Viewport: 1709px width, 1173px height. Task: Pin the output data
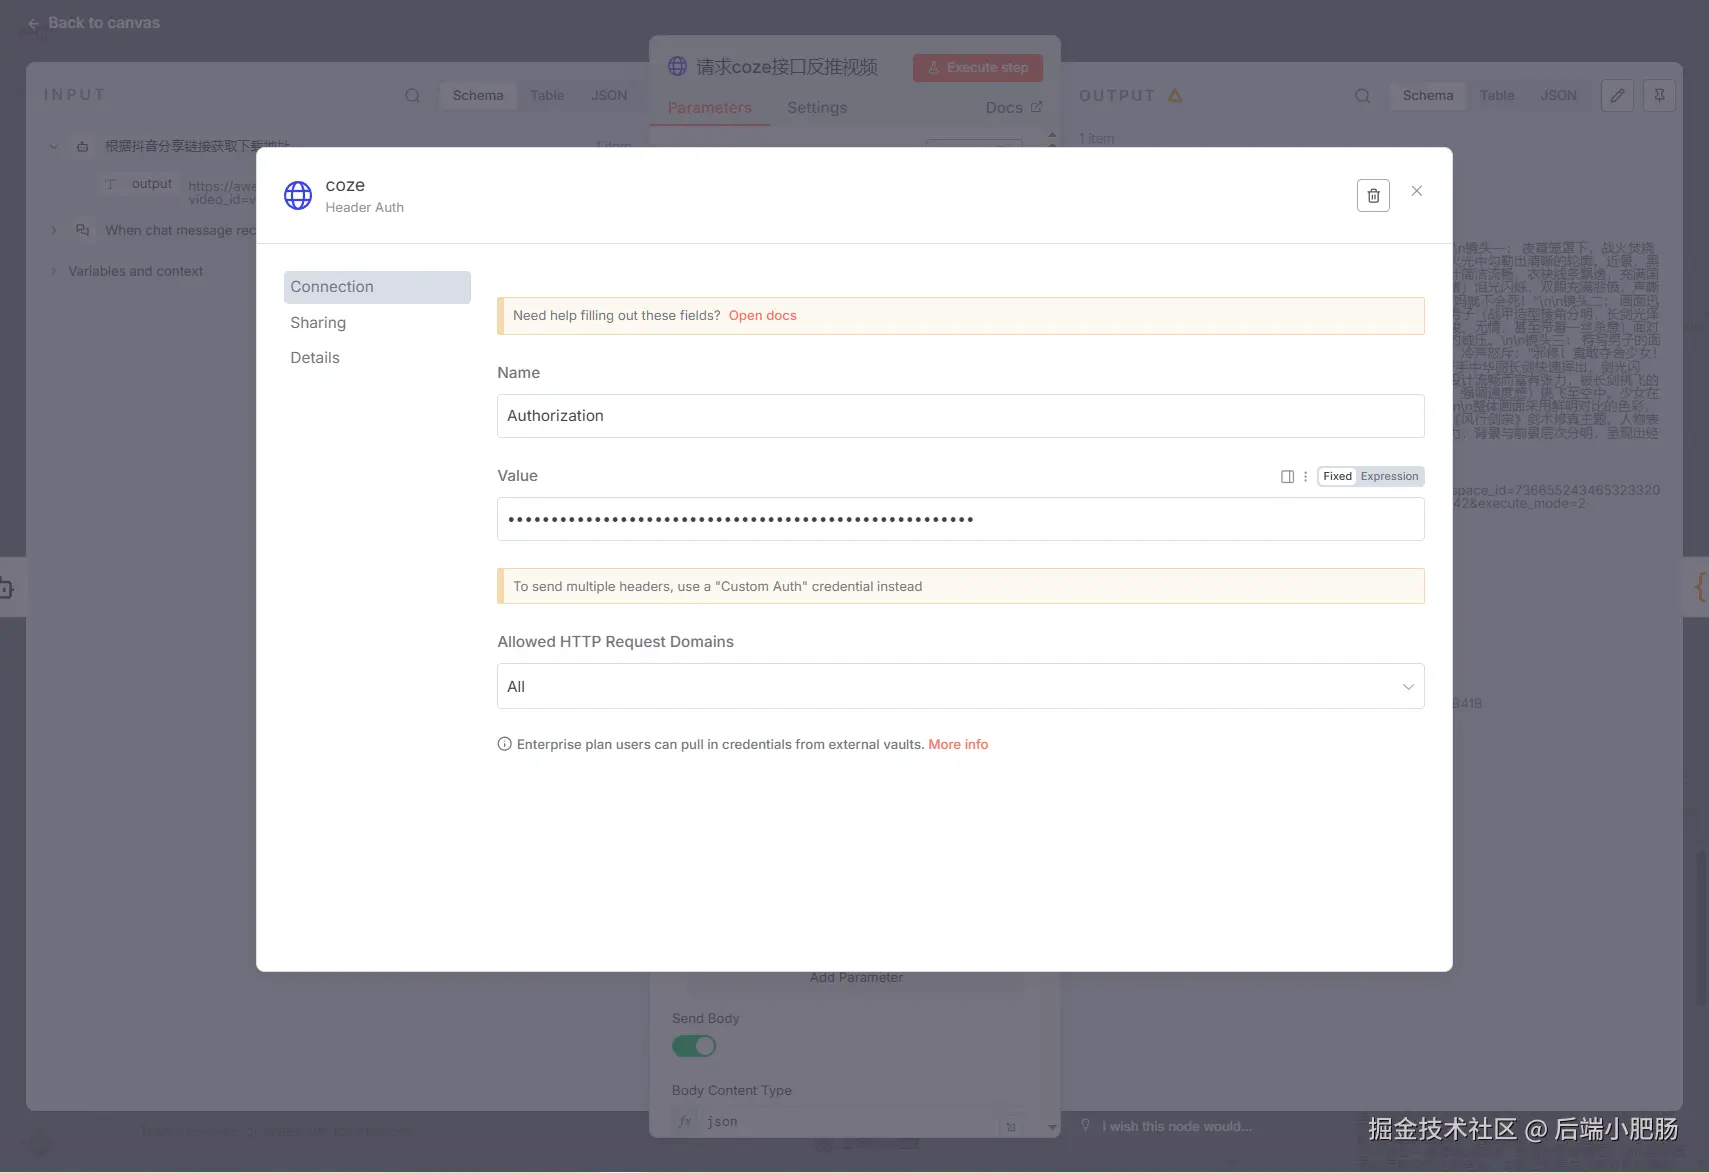click(1659, 96)
